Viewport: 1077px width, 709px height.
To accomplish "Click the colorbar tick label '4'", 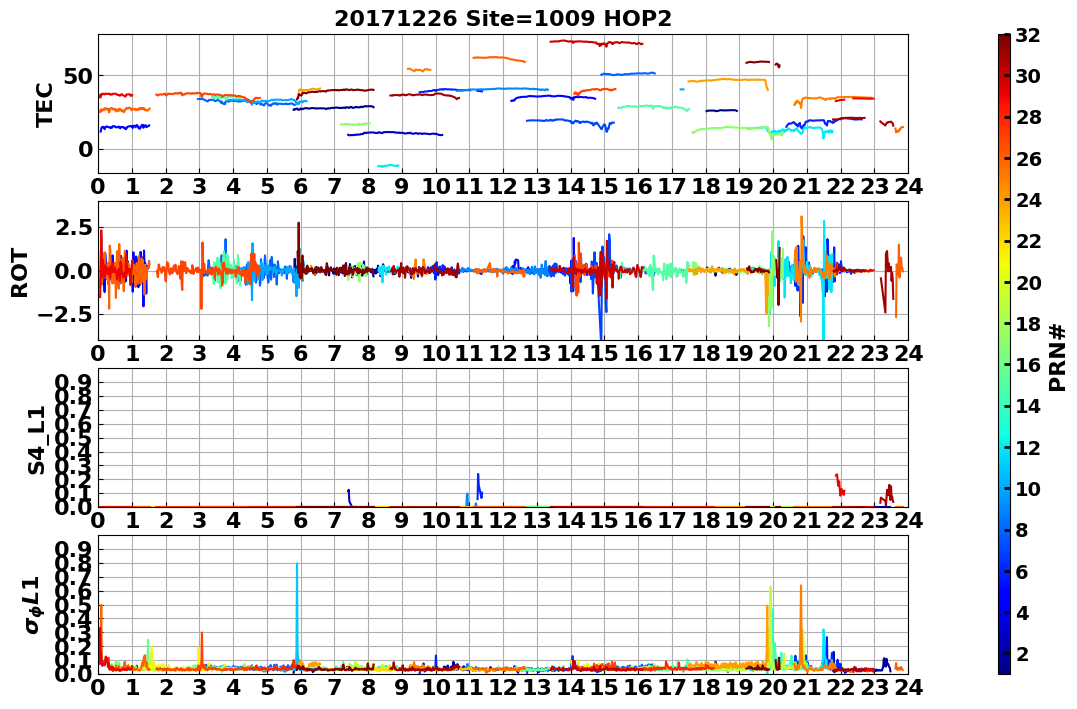I will click(x=1022, y=612).
